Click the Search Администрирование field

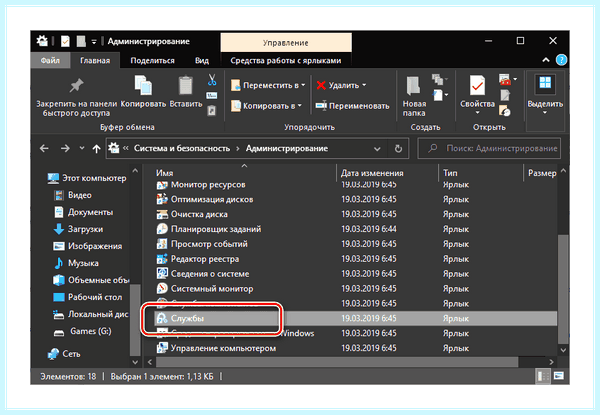[x=489, y=148]
